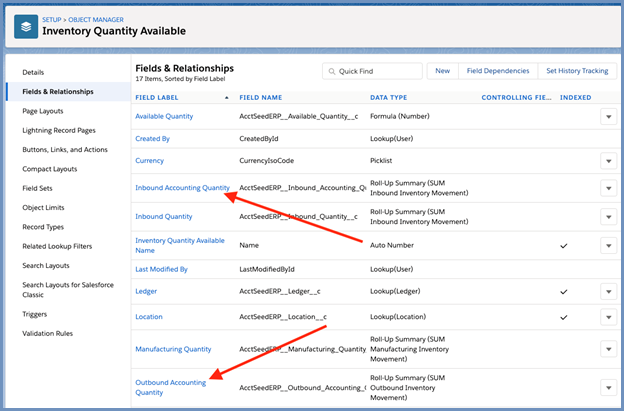
Task: Sort by the FIELD NAME column header
Action: 261,97
